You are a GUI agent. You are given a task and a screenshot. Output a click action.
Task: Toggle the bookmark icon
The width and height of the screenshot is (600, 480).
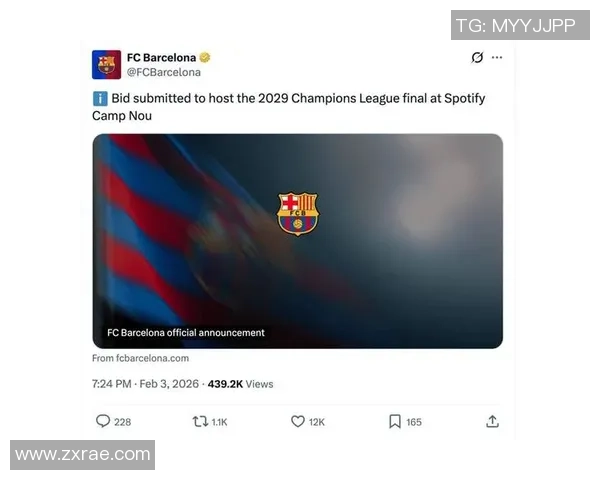click(395, 421)
